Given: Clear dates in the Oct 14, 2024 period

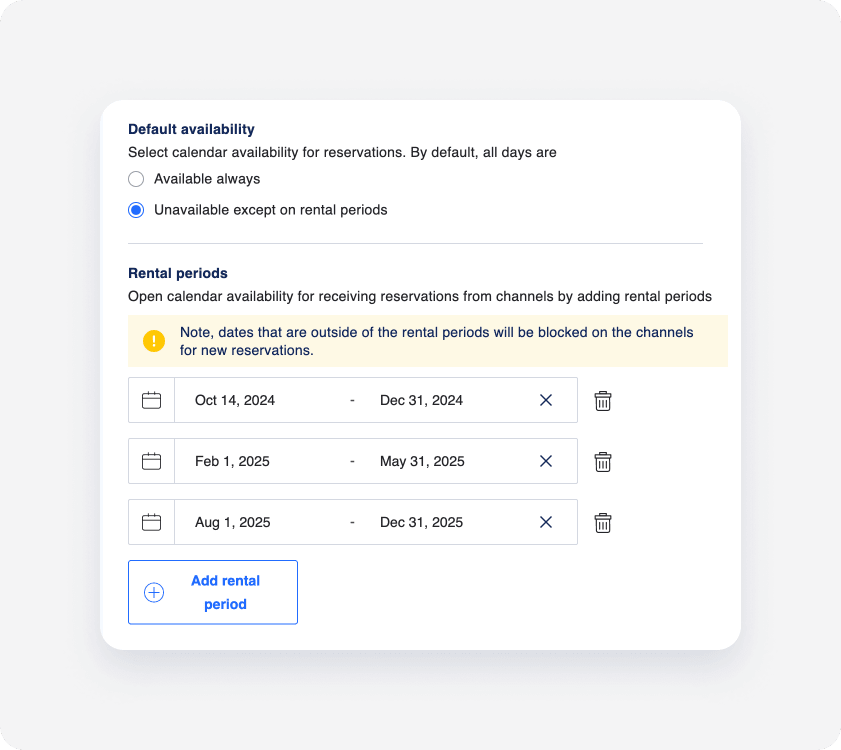Looking at the screenshot, I should point(546,400).
